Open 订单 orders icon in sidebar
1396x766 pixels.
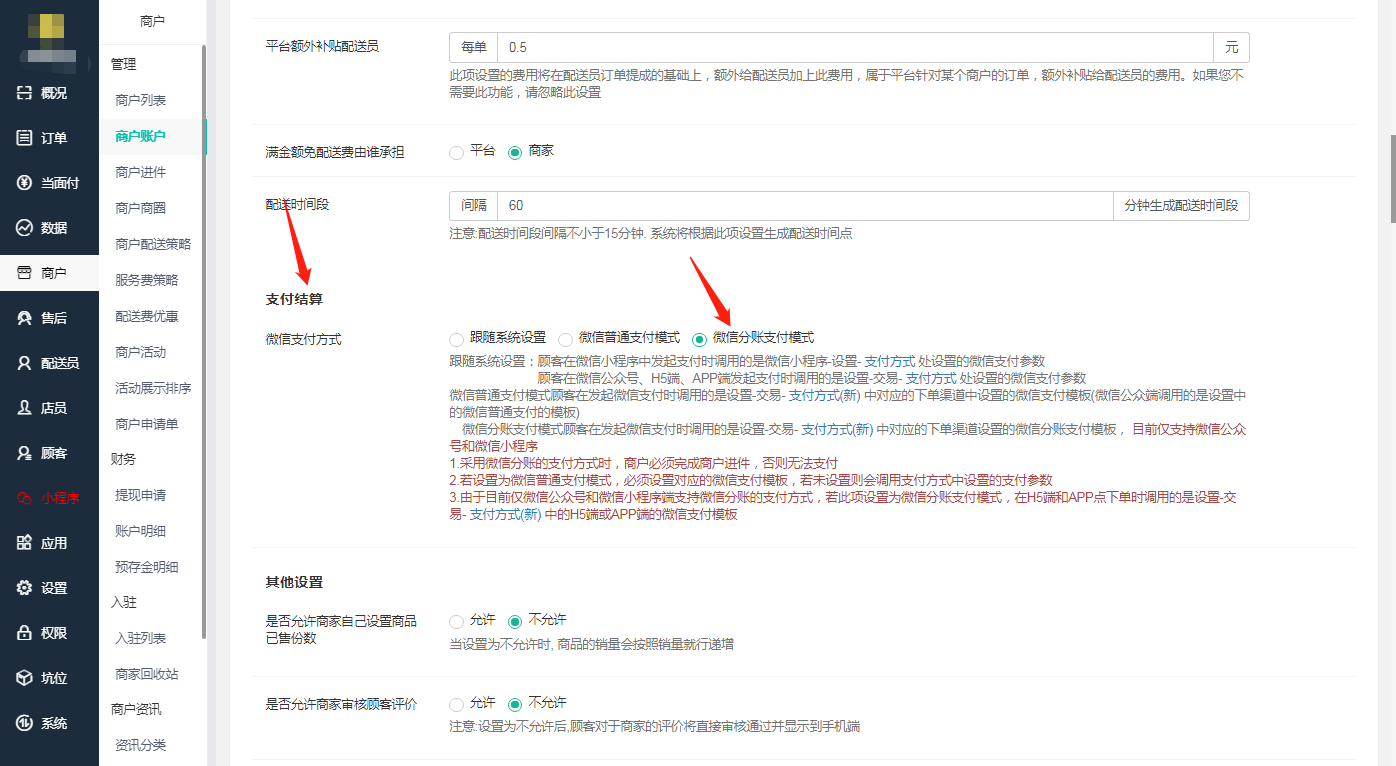pos(25,138)
